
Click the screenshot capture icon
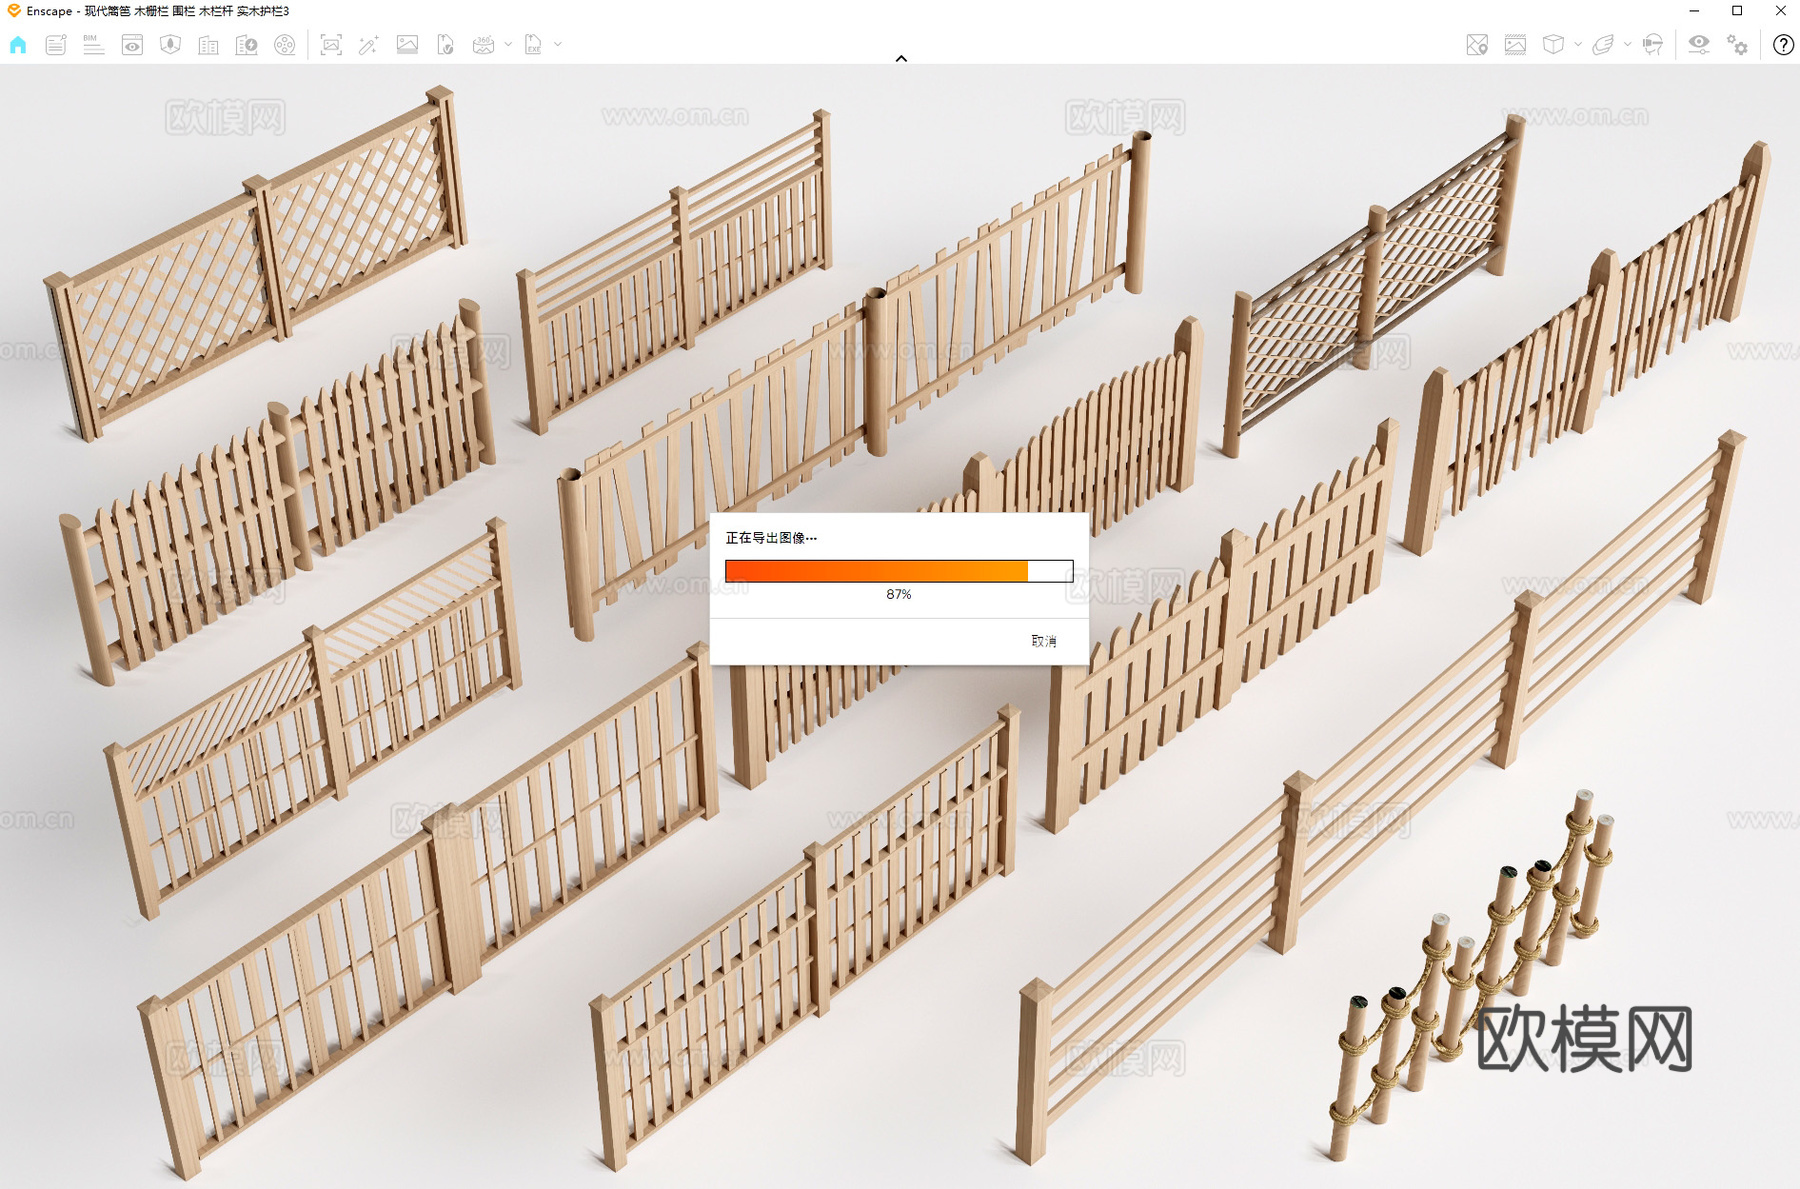[331, 45]
